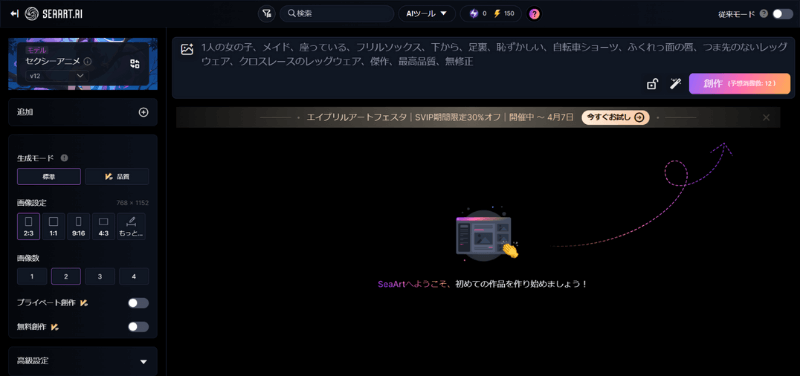Expand the 高級設定 section
This screenshot has width=800, height=376.
83,361
